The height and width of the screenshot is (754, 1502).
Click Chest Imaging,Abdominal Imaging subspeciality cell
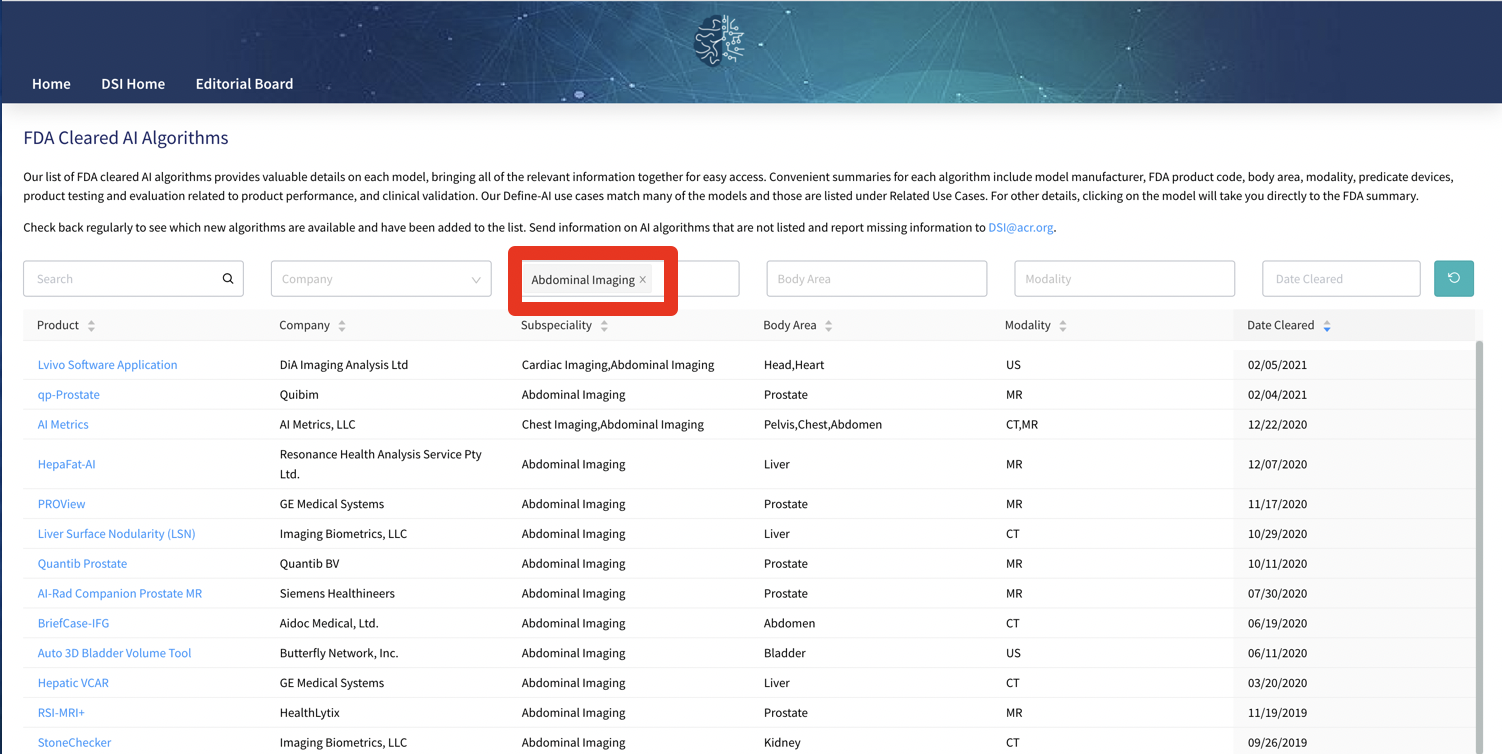click(x=613, y=425)
